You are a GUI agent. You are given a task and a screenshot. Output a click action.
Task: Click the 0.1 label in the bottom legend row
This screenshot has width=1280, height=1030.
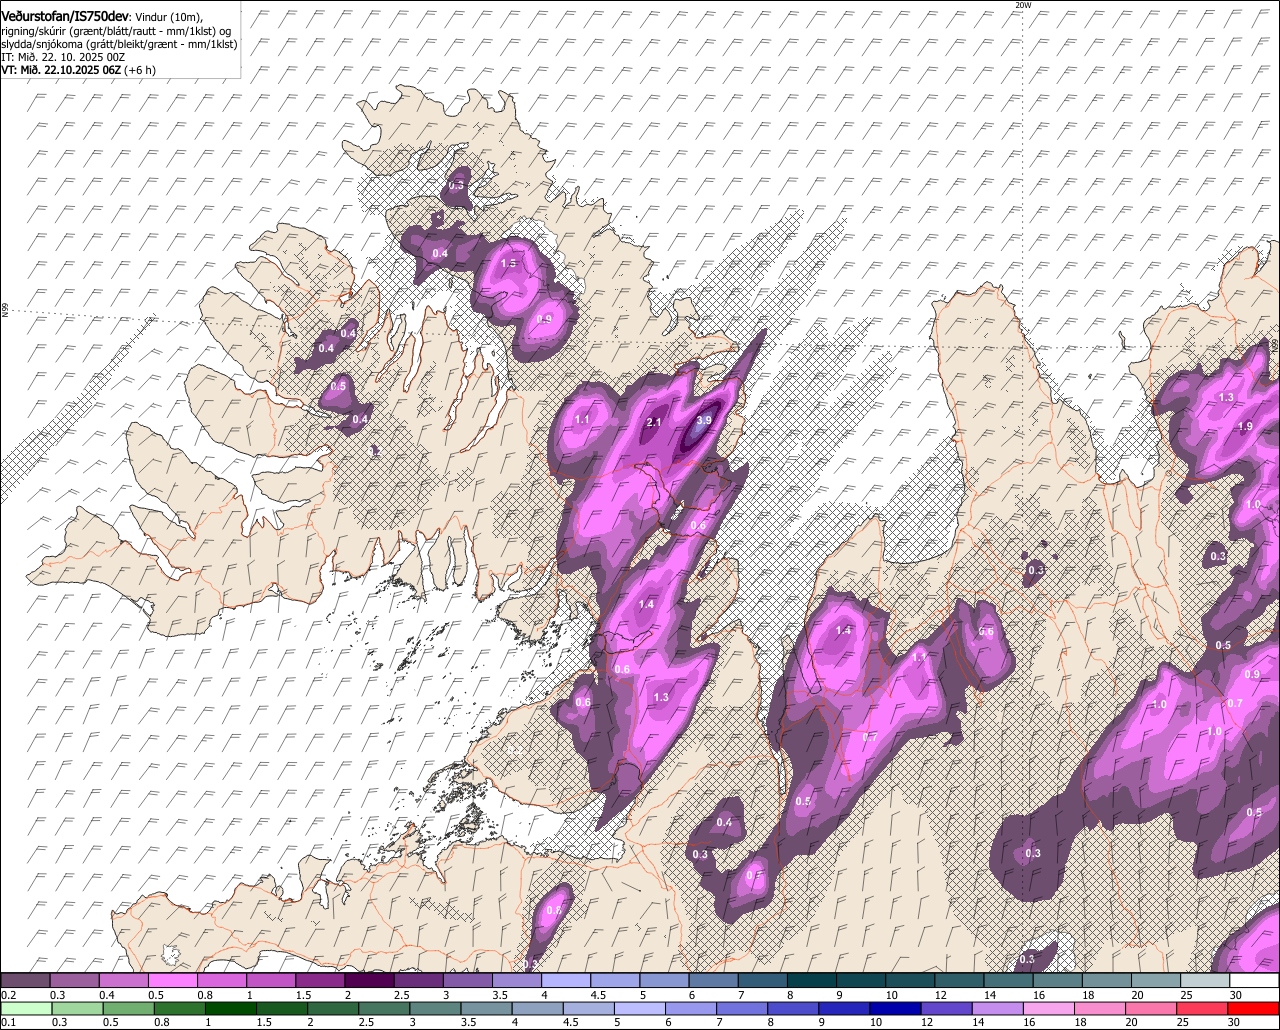tap(9, 1022)
